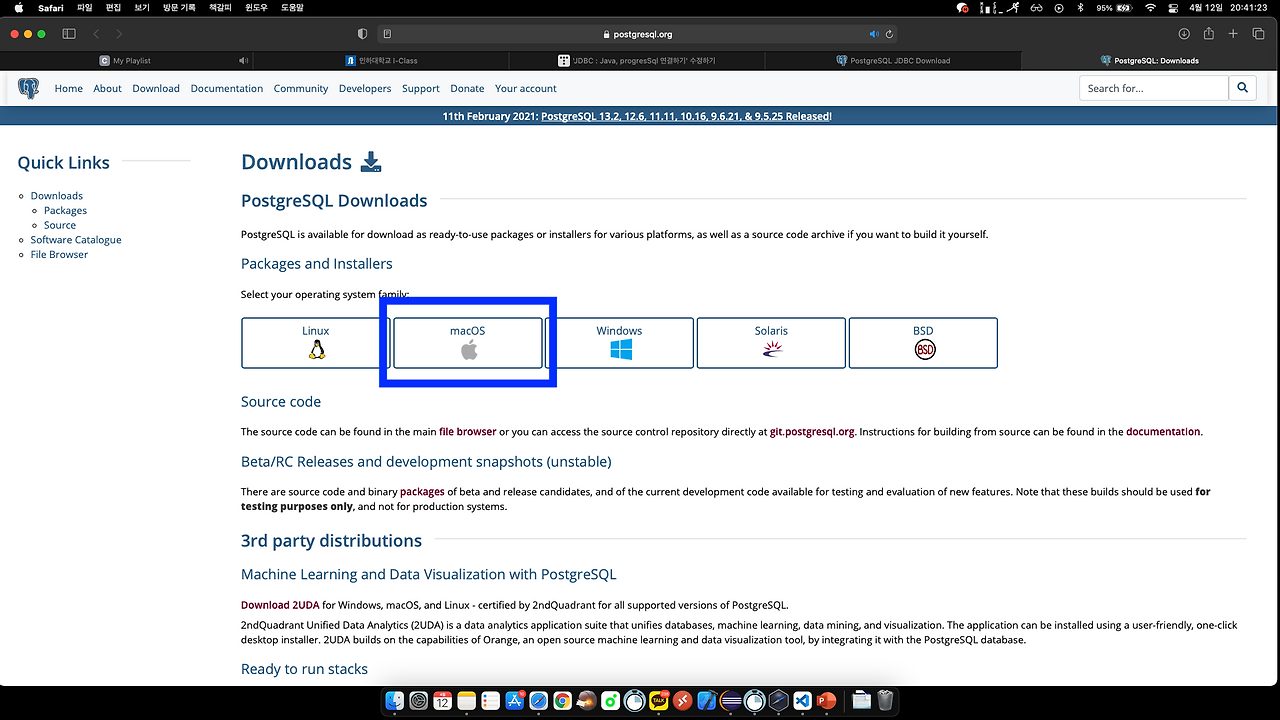Open Software Catalogue in Quick Links

pos(76,240)
